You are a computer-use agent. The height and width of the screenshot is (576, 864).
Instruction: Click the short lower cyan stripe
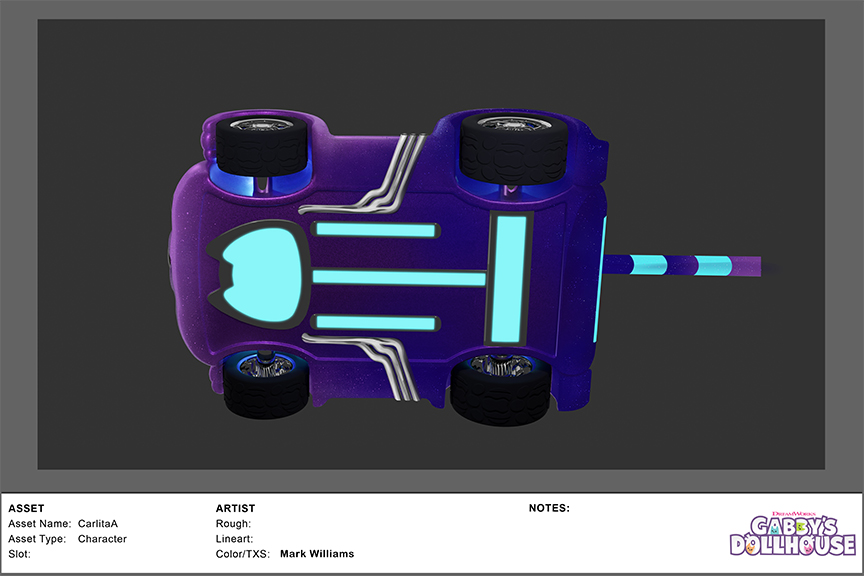pyautogui.click(x=375, y=321)
